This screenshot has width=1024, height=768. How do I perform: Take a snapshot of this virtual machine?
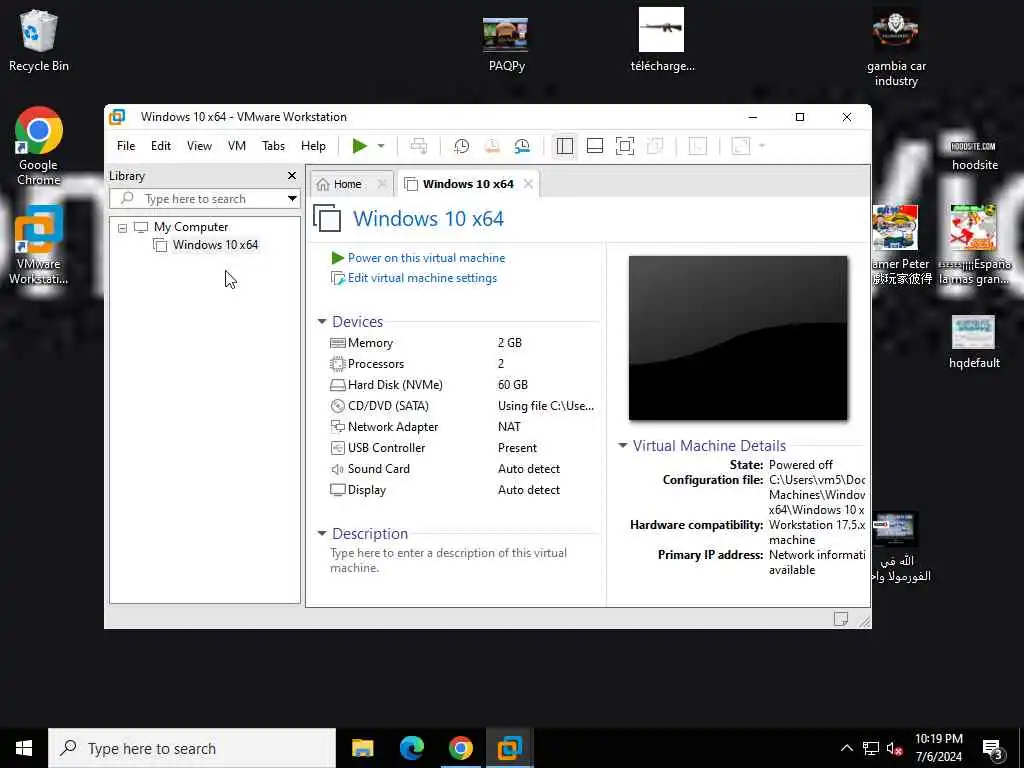[x=461, y=146]
